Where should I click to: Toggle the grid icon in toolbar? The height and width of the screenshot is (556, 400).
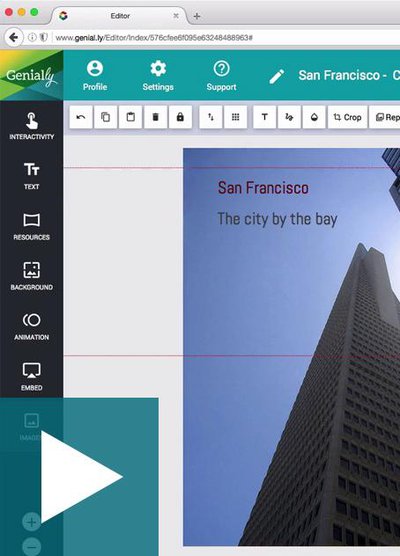click(x=236, y=117)
